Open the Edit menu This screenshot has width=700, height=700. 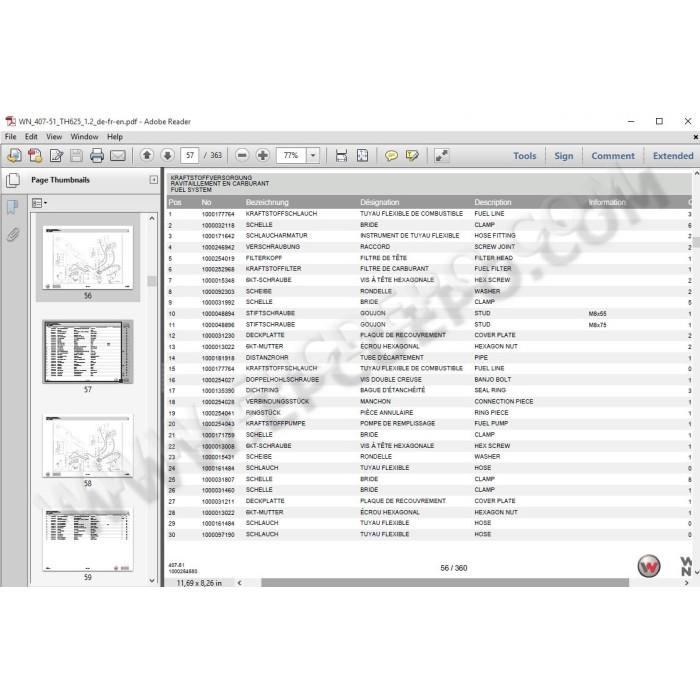[x=31, y=137]
